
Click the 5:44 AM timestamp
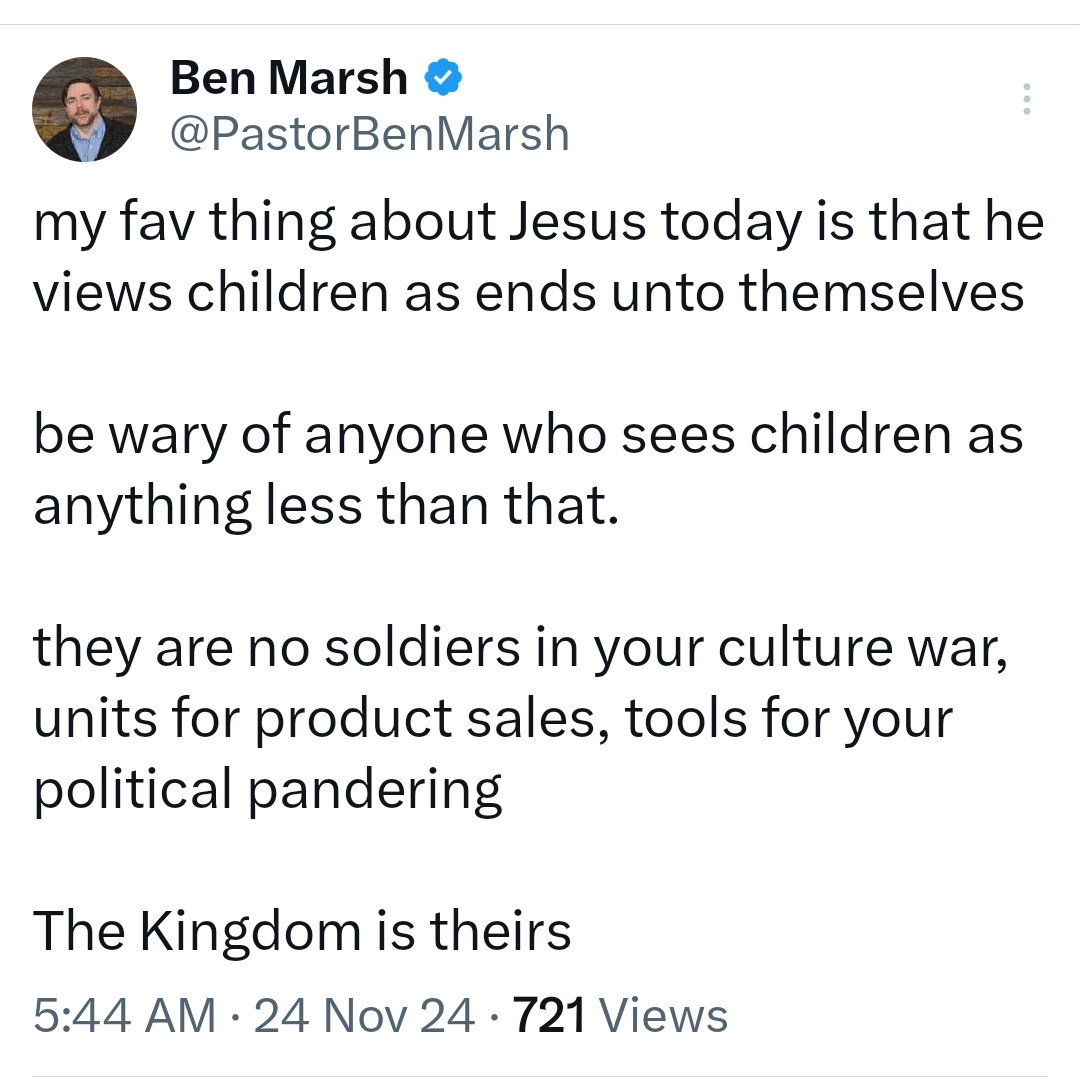pos(124,1016)
